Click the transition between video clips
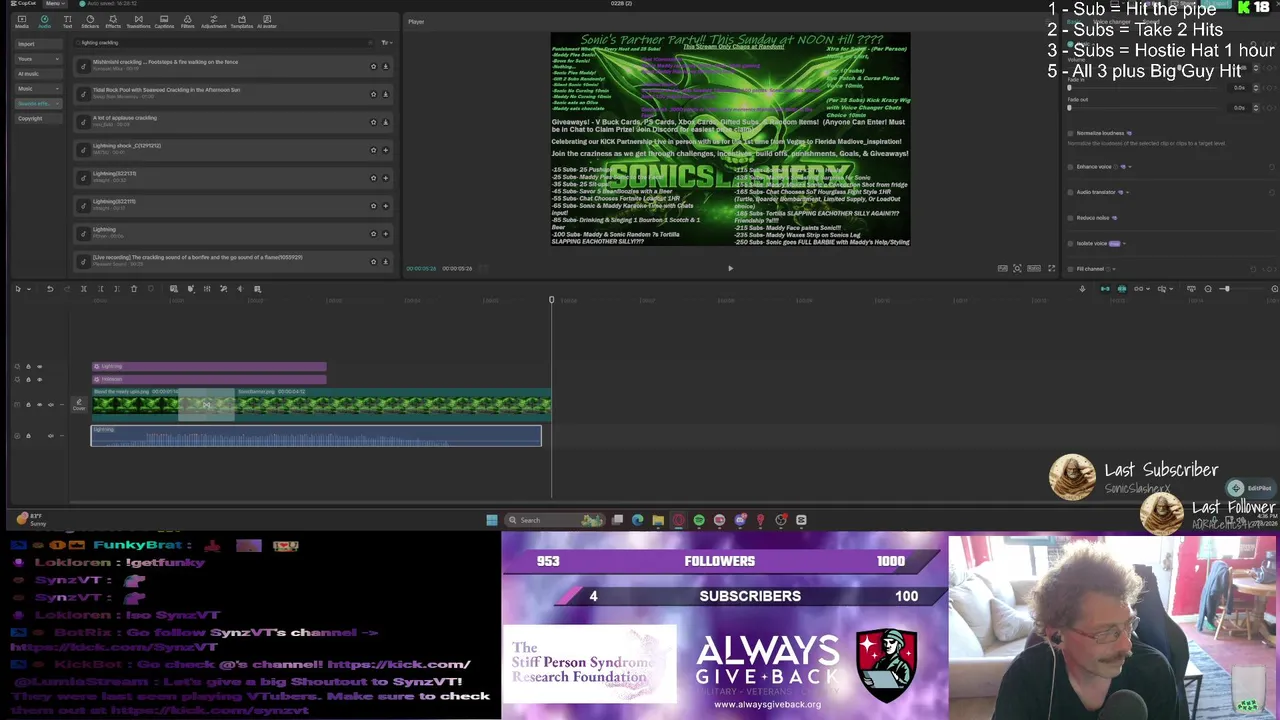 click(x=206, y=405)
